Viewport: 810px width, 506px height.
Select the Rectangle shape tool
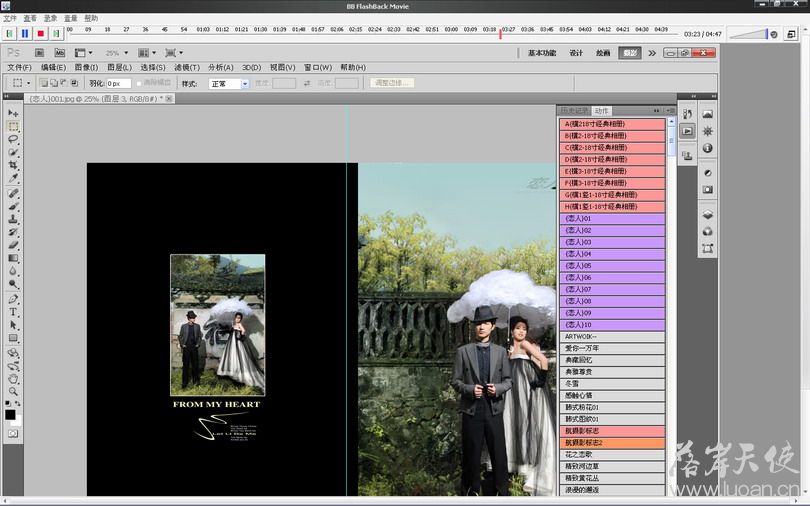point(13,338)
